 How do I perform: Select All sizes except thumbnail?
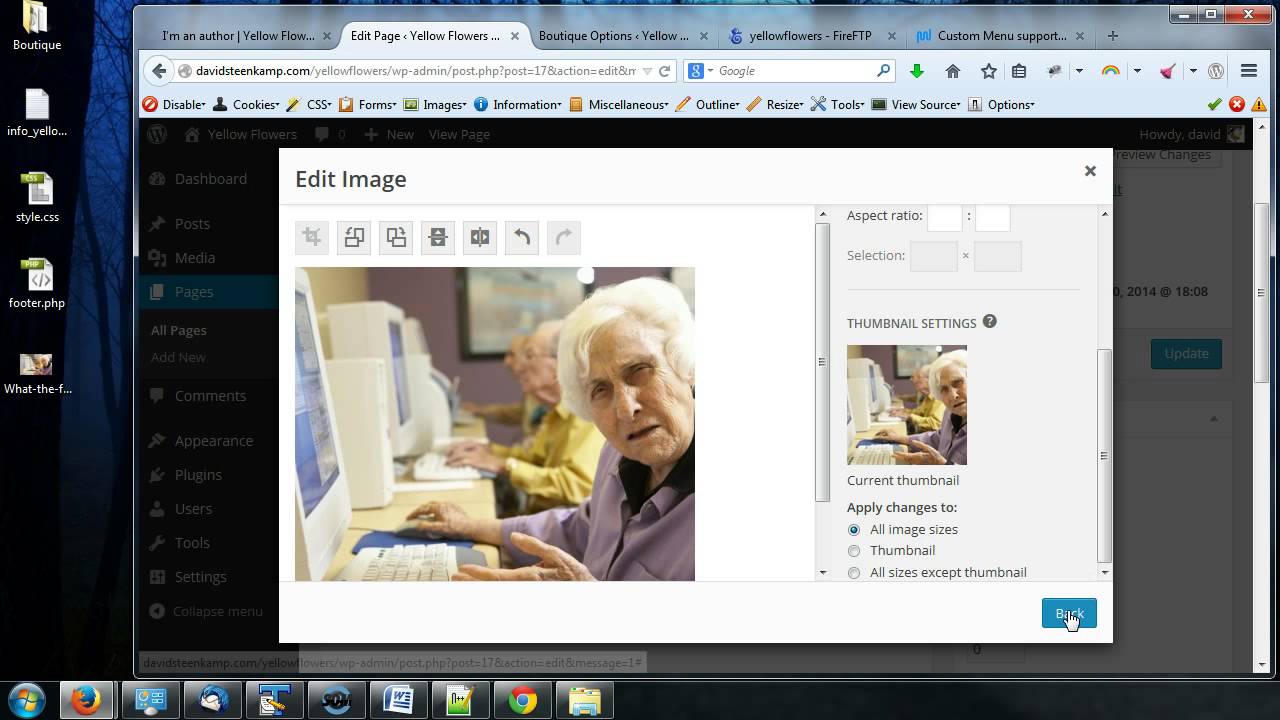click(854, 573)
